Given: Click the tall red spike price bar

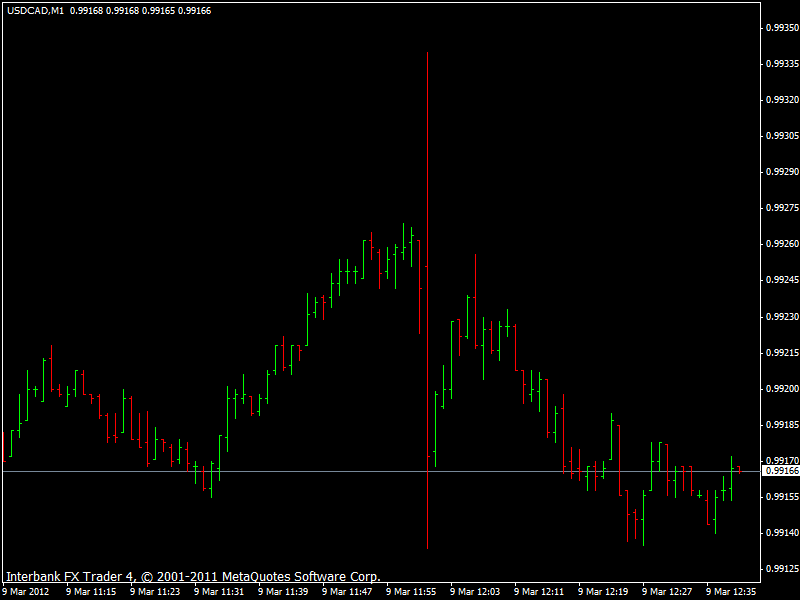Looking at the screenshot, I should pyautogui.click(x=428, y=301).
